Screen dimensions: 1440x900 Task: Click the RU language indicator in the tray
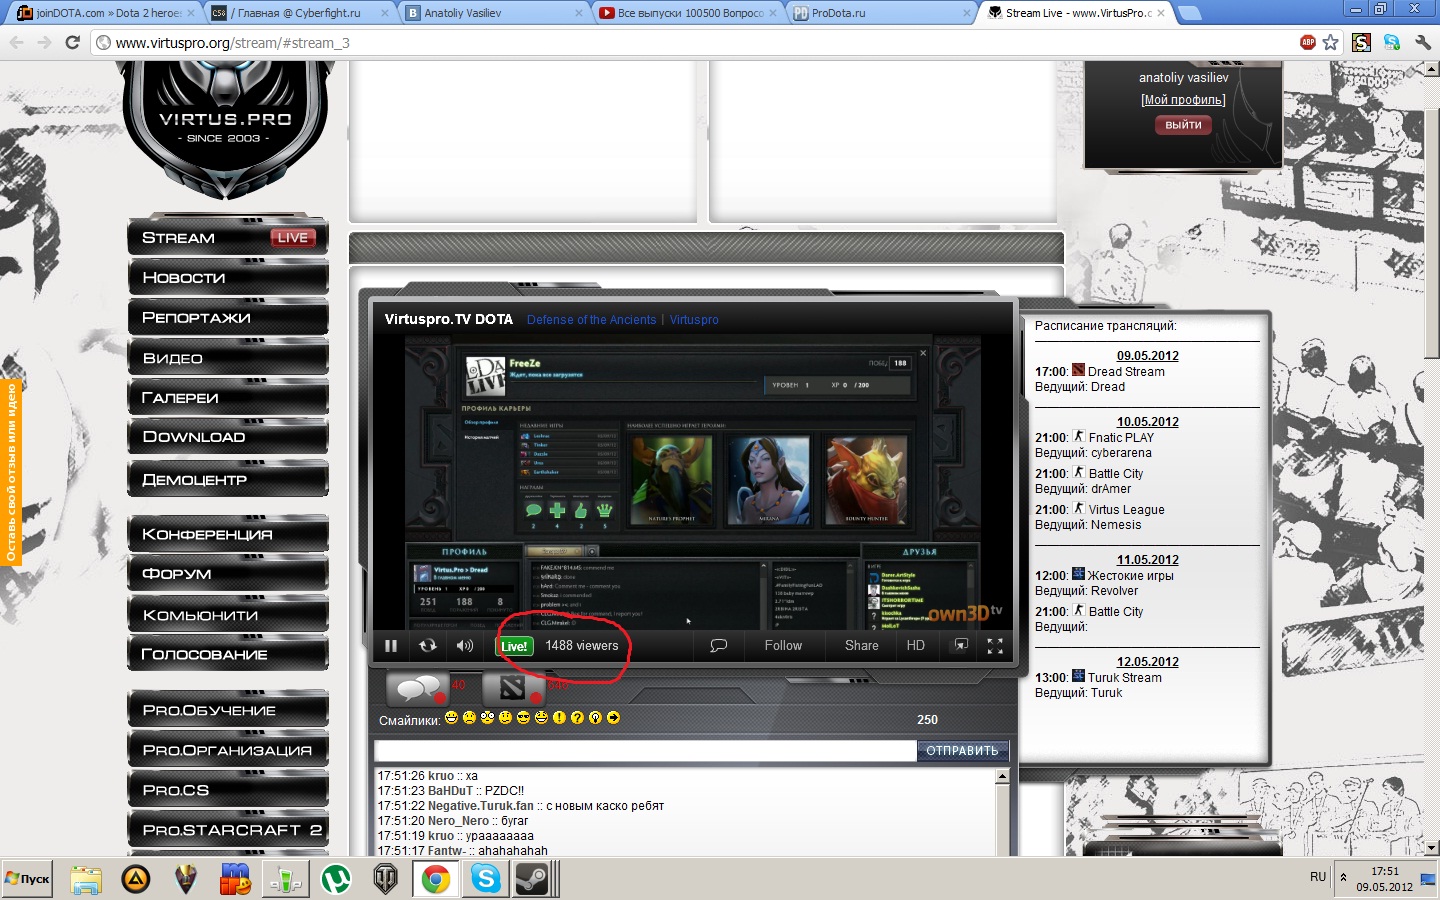[x=1318, y=877]
